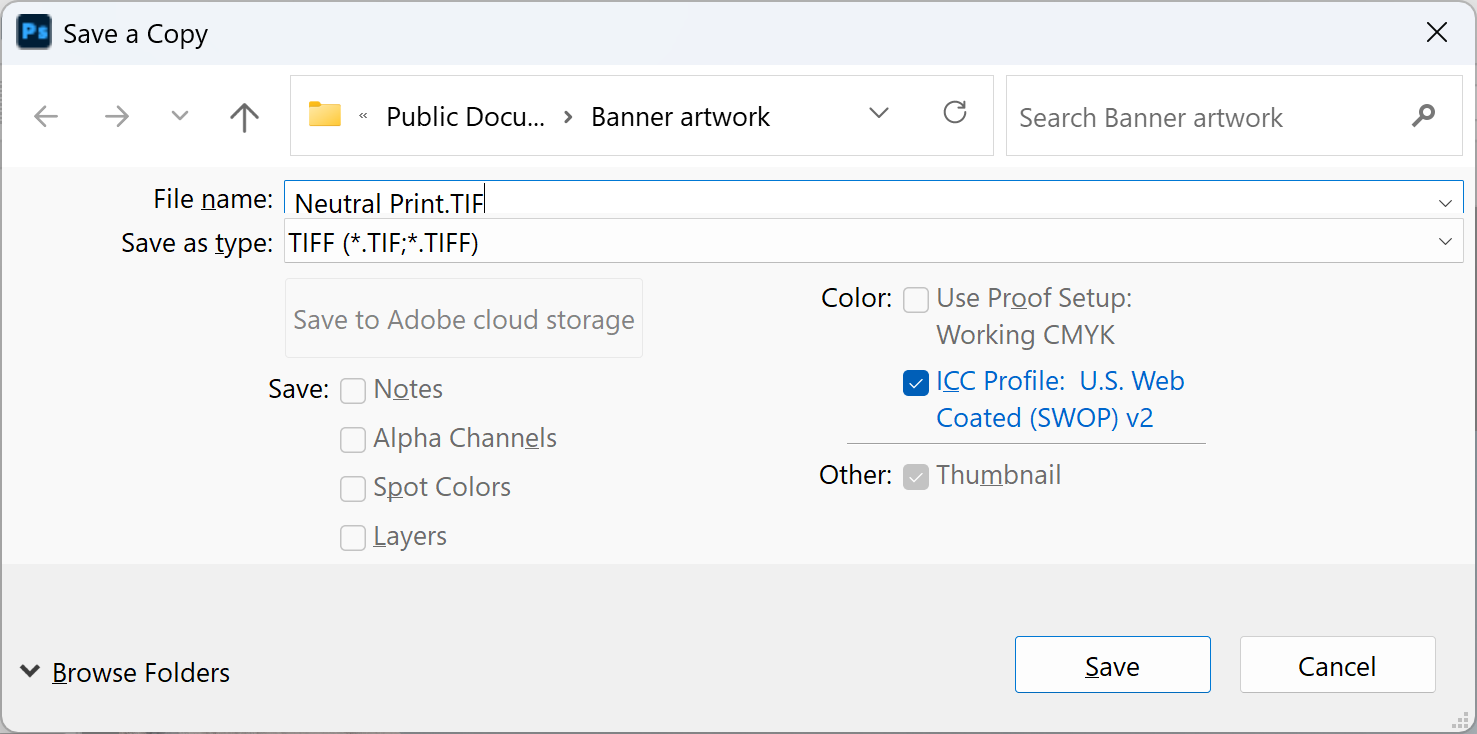Select Banner artwork breadcrumb

[680, 117]
